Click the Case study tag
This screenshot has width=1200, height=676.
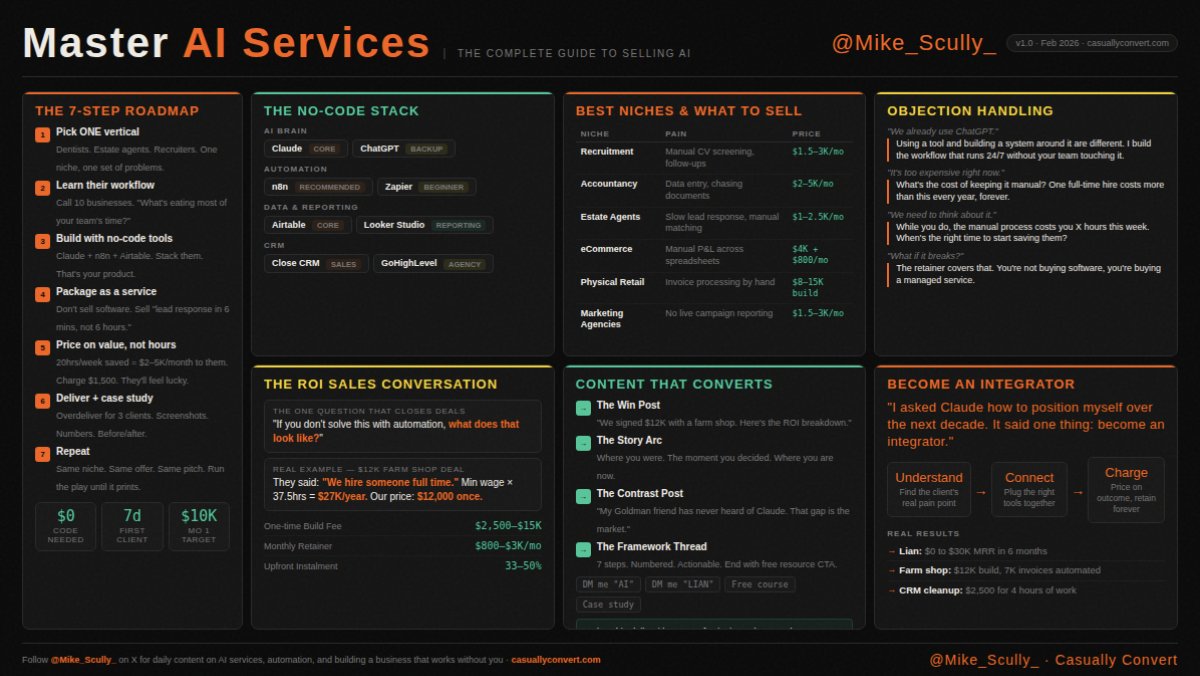[x=609, y=604]
